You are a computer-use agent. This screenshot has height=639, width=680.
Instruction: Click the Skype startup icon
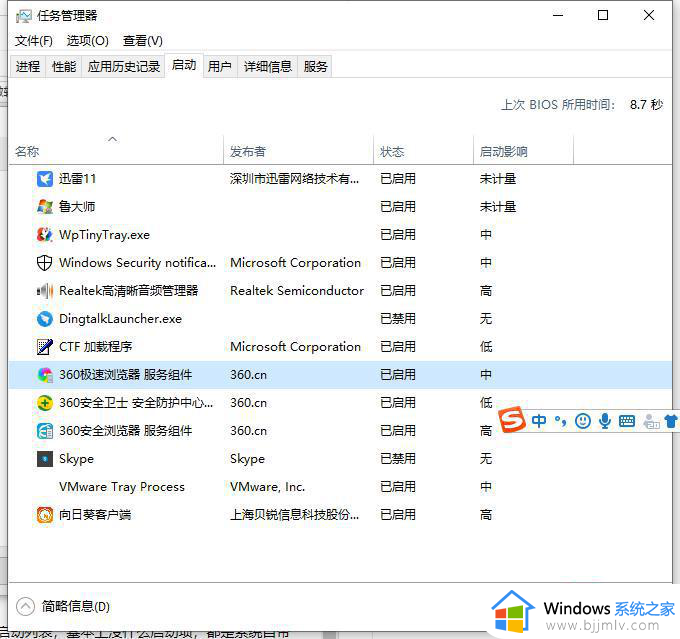click(x=45, y=459)
